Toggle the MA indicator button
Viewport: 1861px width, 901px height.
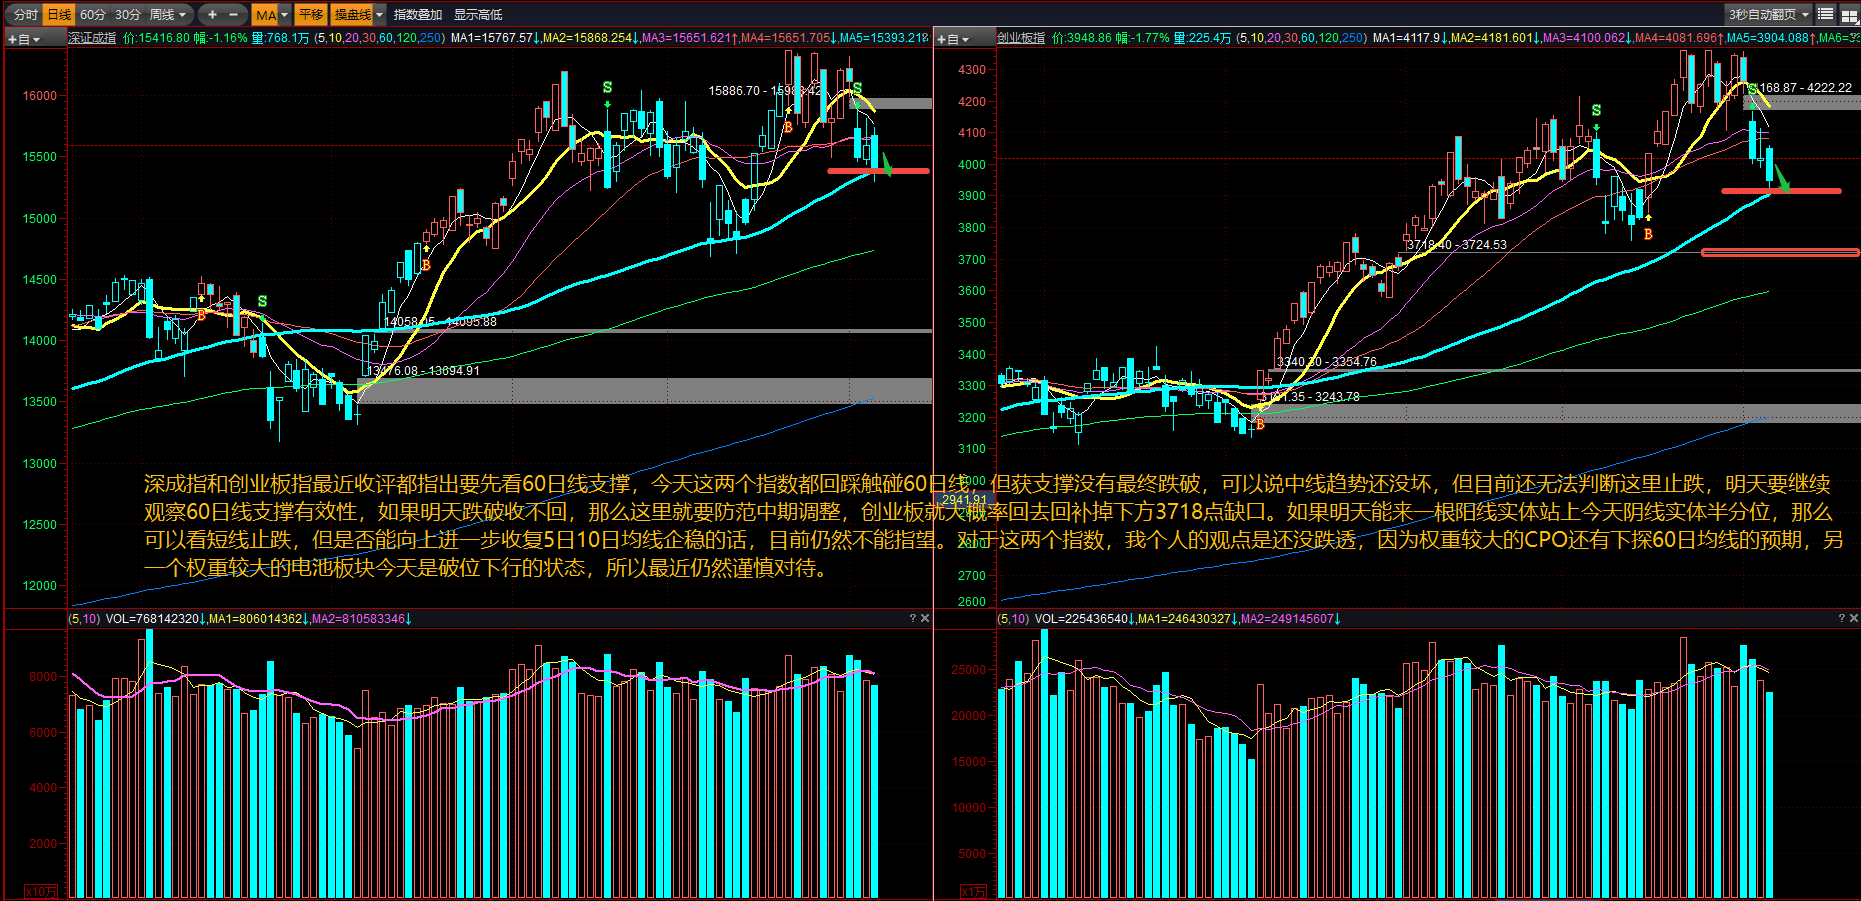tap(265, 14)
